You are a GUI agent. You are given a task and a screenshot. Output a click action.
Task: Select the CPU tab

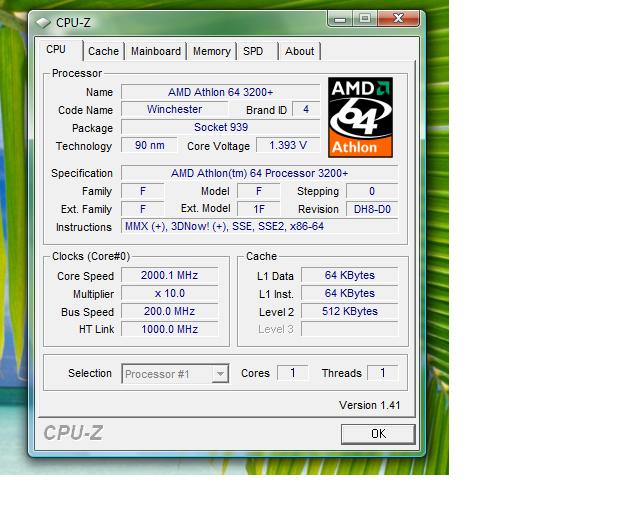pos(56,50)
